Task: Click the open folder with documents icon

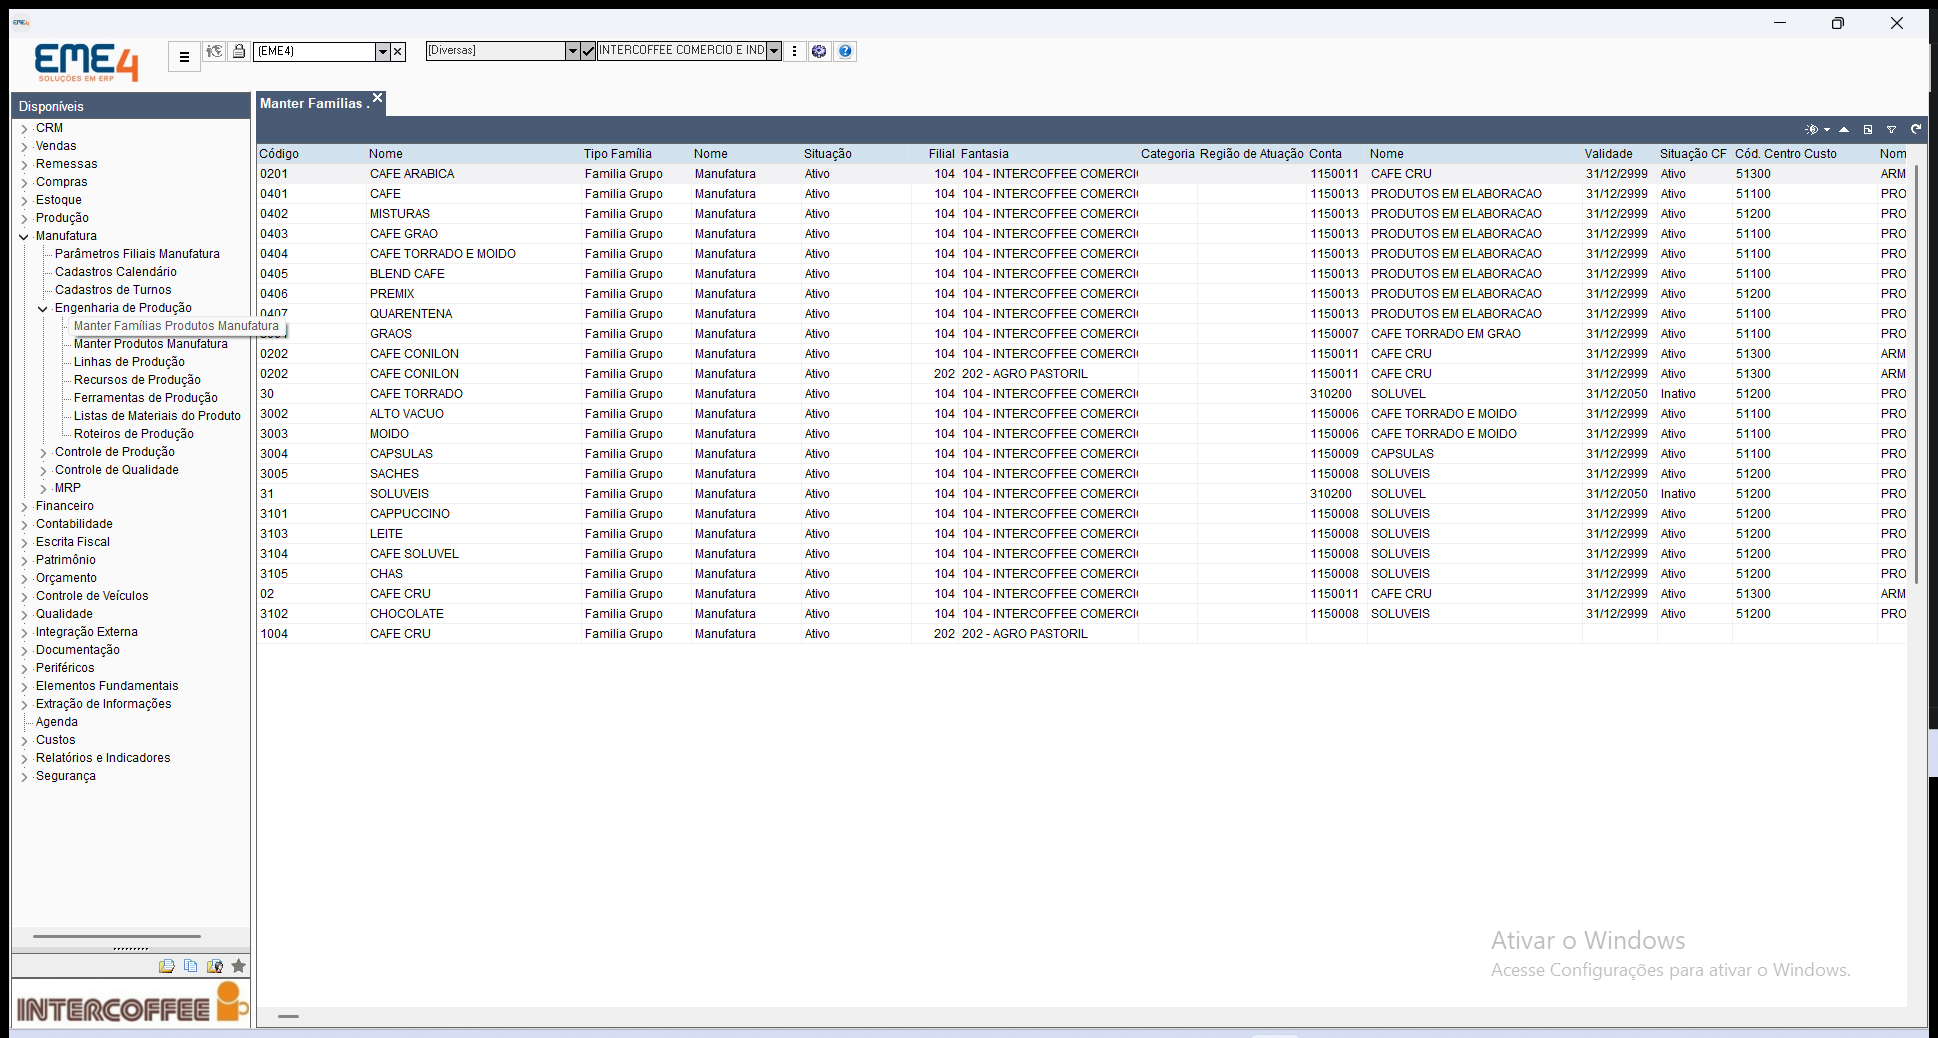Action: pyautogui.click(x=167, y=966)
